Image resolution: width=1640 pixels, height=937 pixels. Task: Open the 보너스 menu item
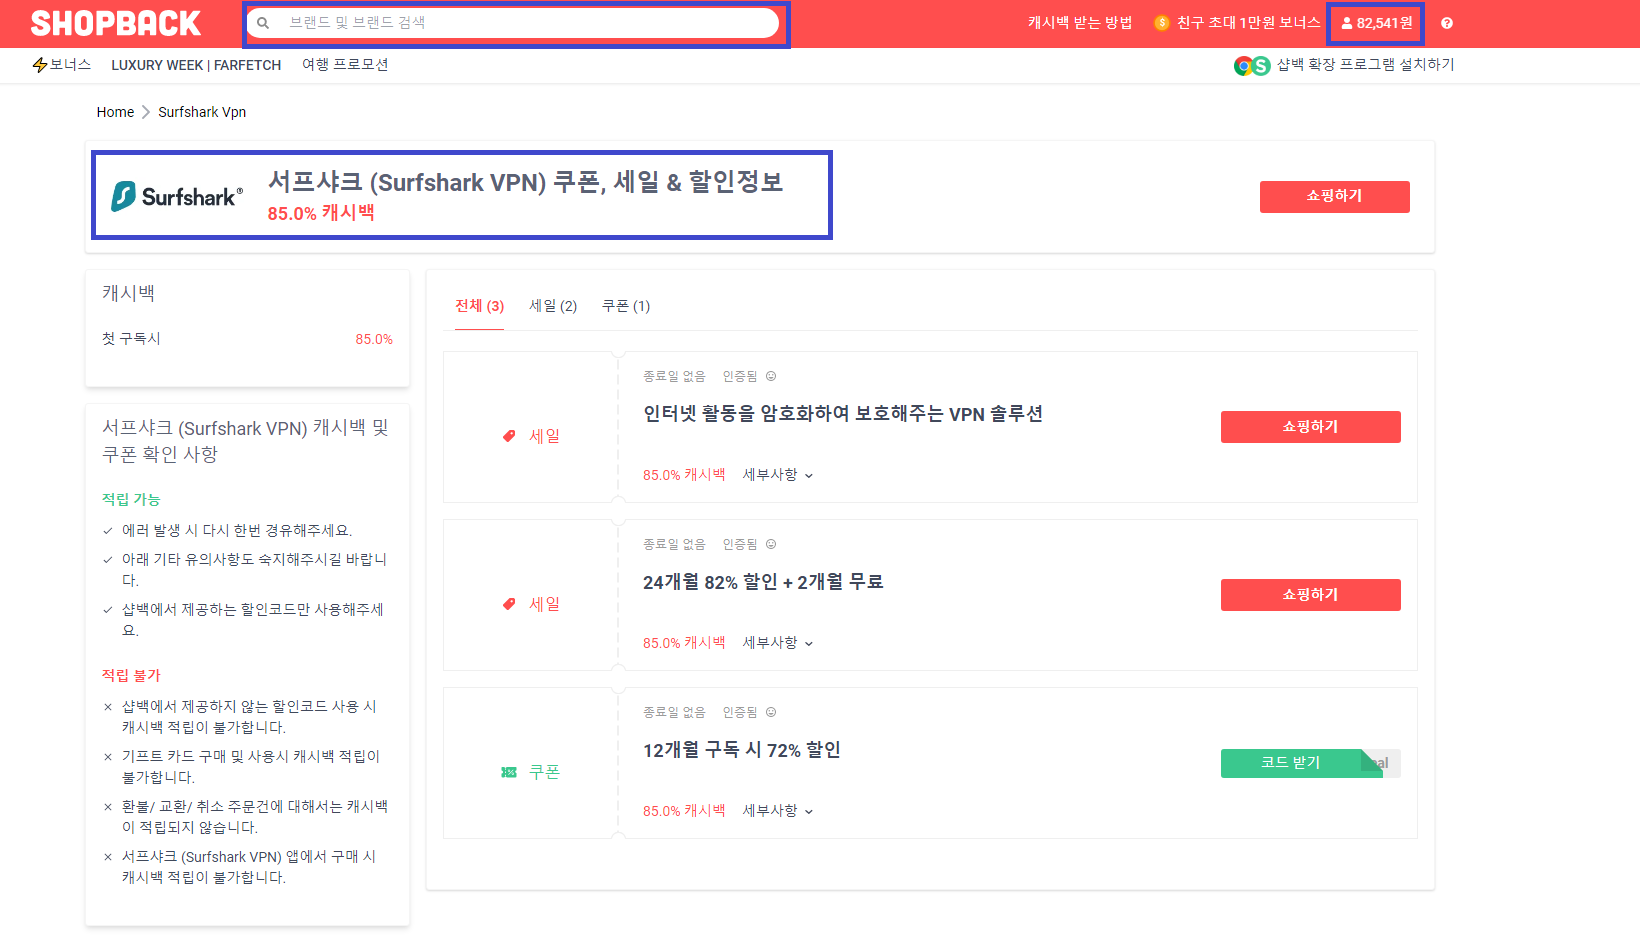pos(70,65)
